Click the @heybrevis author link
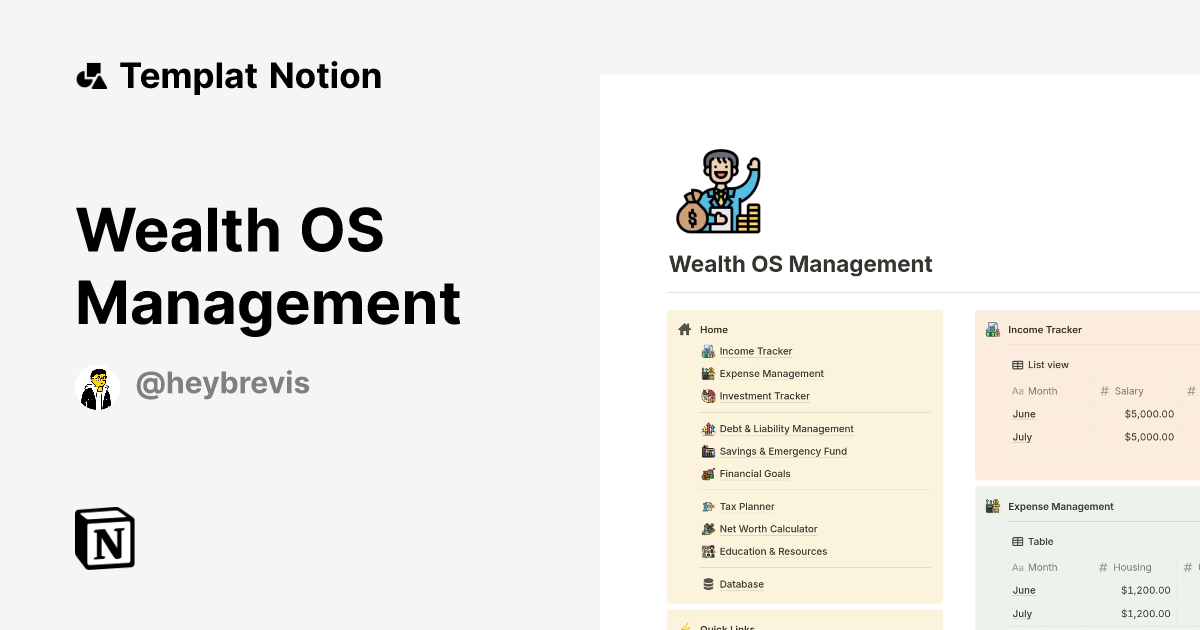Screen dimensions: 1200x630 (222, 383)
